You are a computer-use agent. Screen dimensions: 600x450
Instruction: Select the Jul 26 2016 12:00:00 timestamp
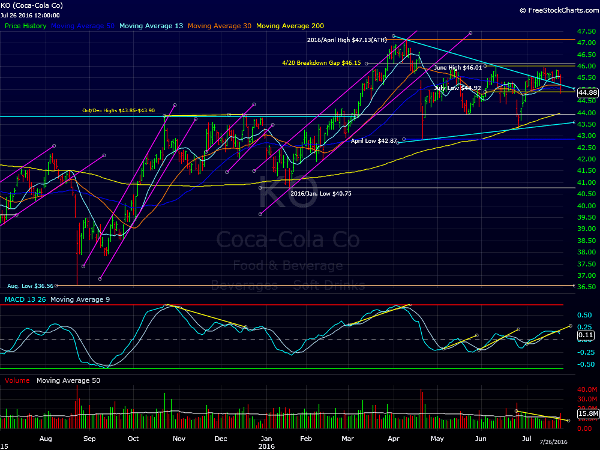click(30, 15)
